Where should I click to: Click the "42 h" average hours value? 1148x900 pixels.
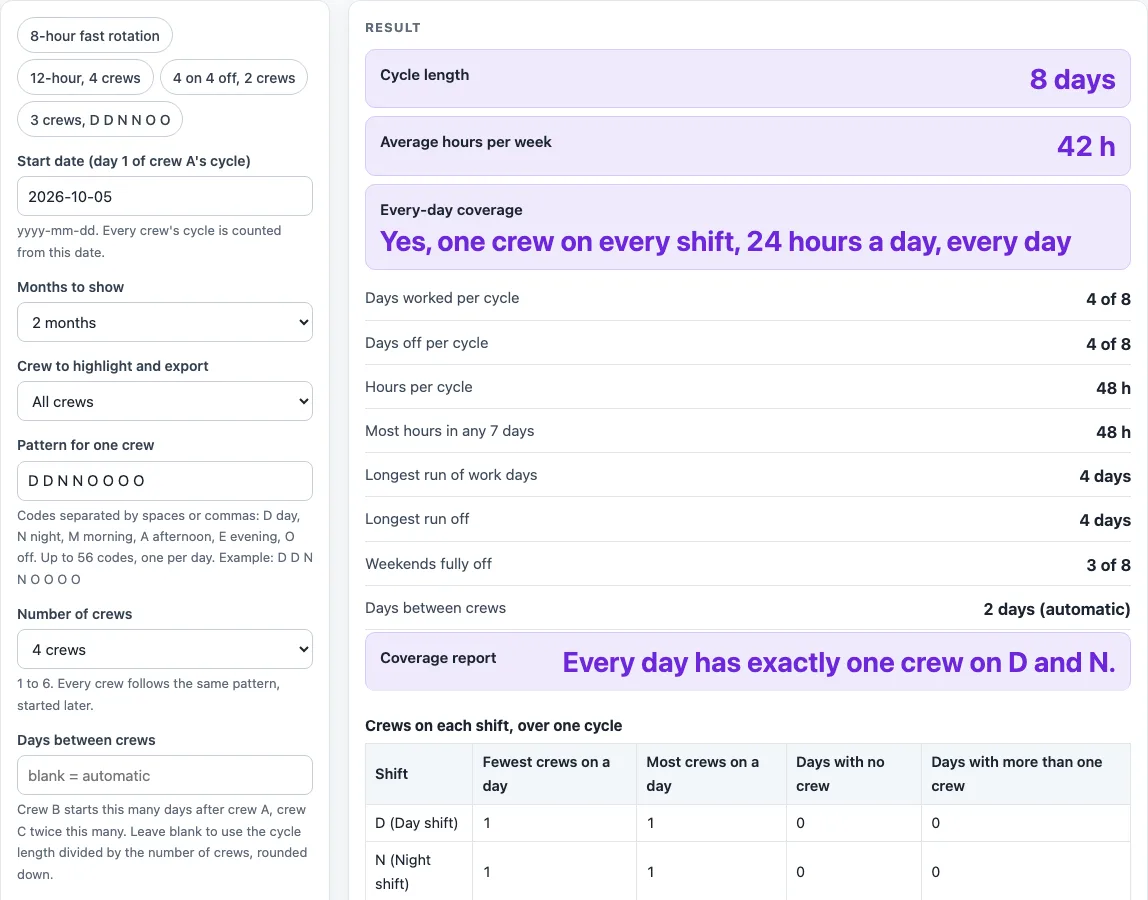[1086, 146]
